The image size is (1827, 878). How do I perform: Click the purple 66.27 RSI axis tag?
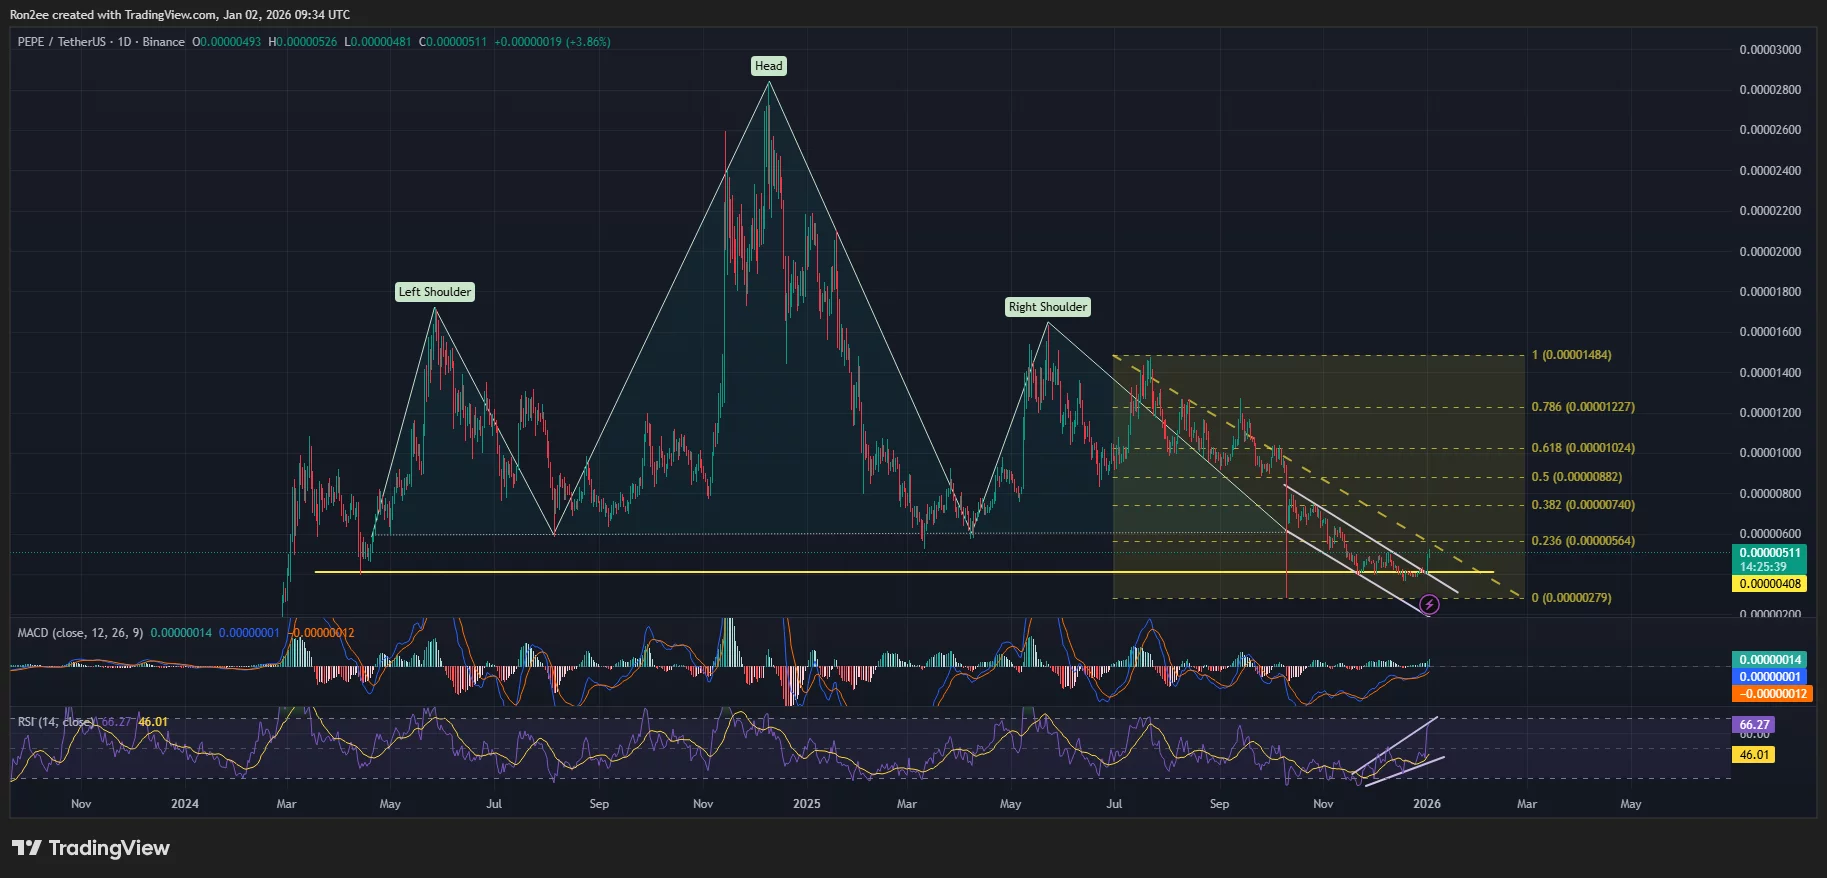(1754, 725)
